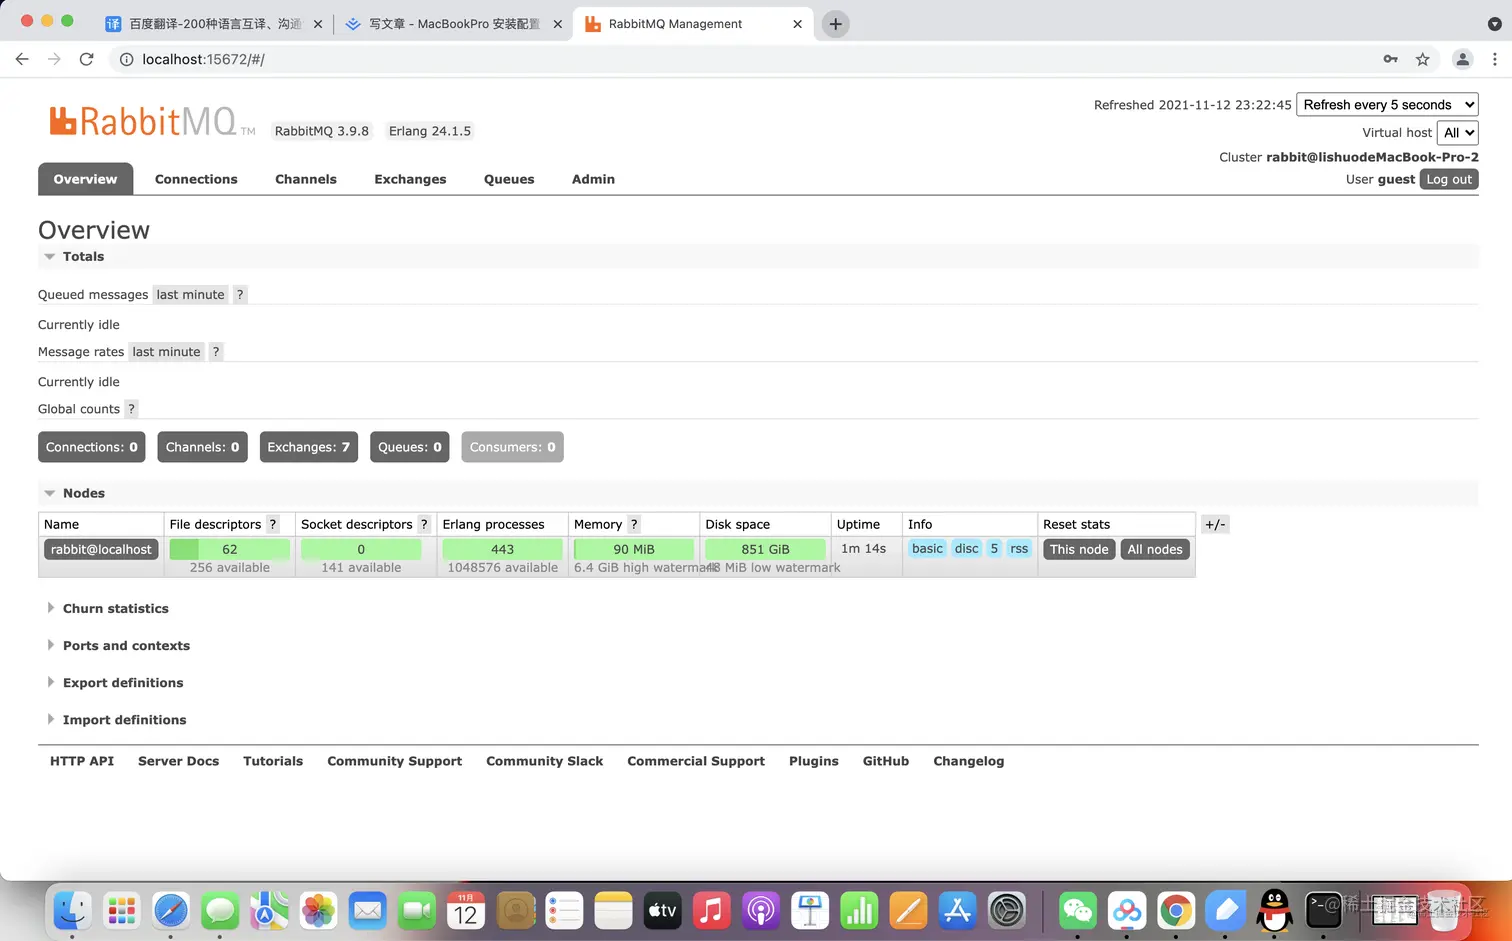Switch to the Exchanges tab
The height and width of the screenshot is (941, 1512).
click(410, 180)
